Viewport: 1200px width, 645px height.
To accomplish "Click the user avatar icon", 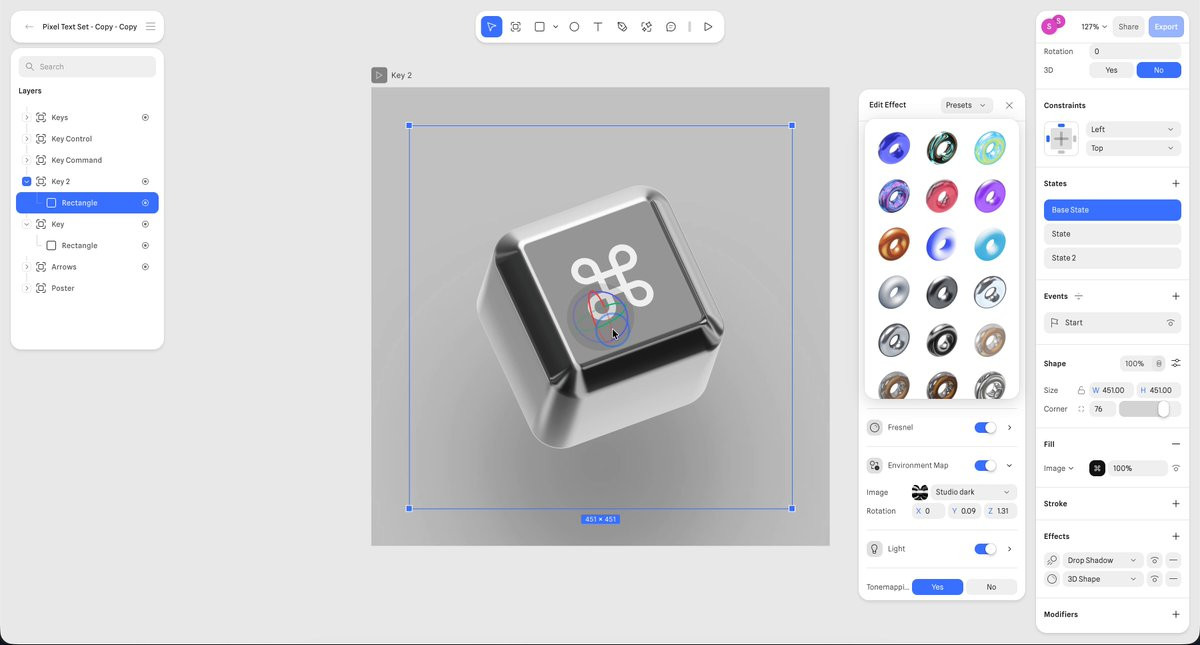I will [1051, 25].
